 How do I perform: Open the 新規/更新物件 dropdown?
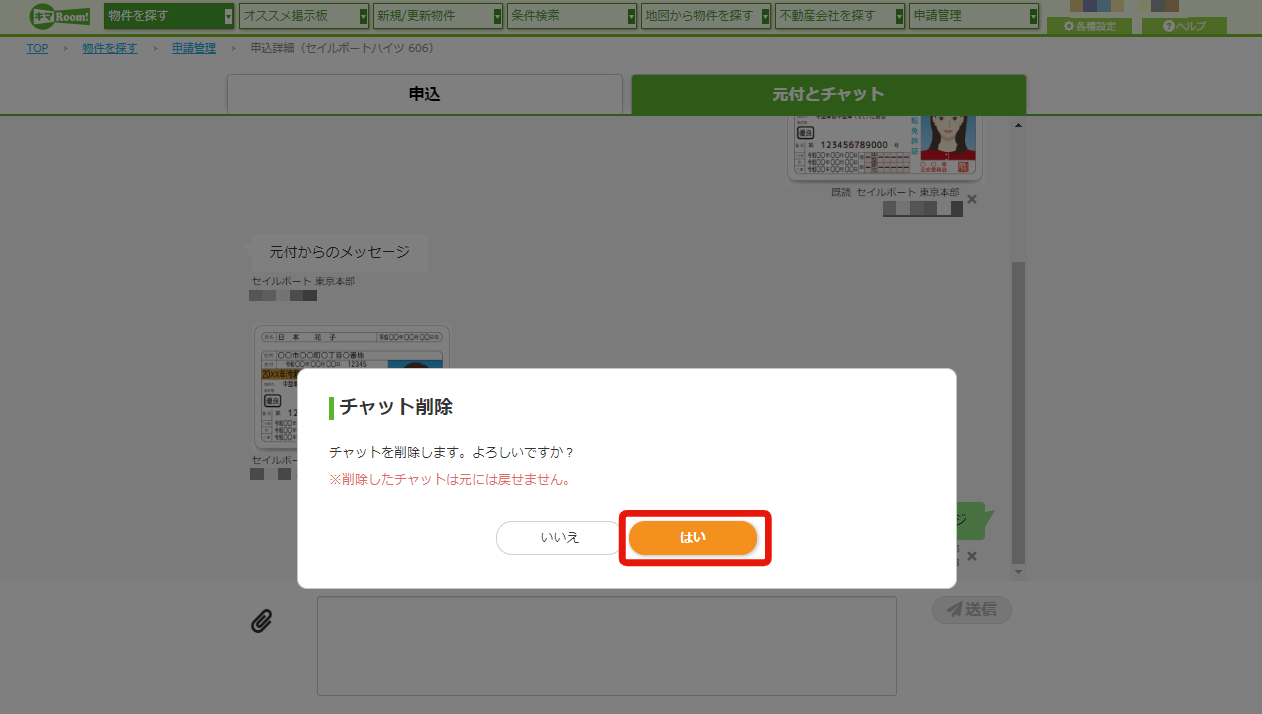[438, 16]
